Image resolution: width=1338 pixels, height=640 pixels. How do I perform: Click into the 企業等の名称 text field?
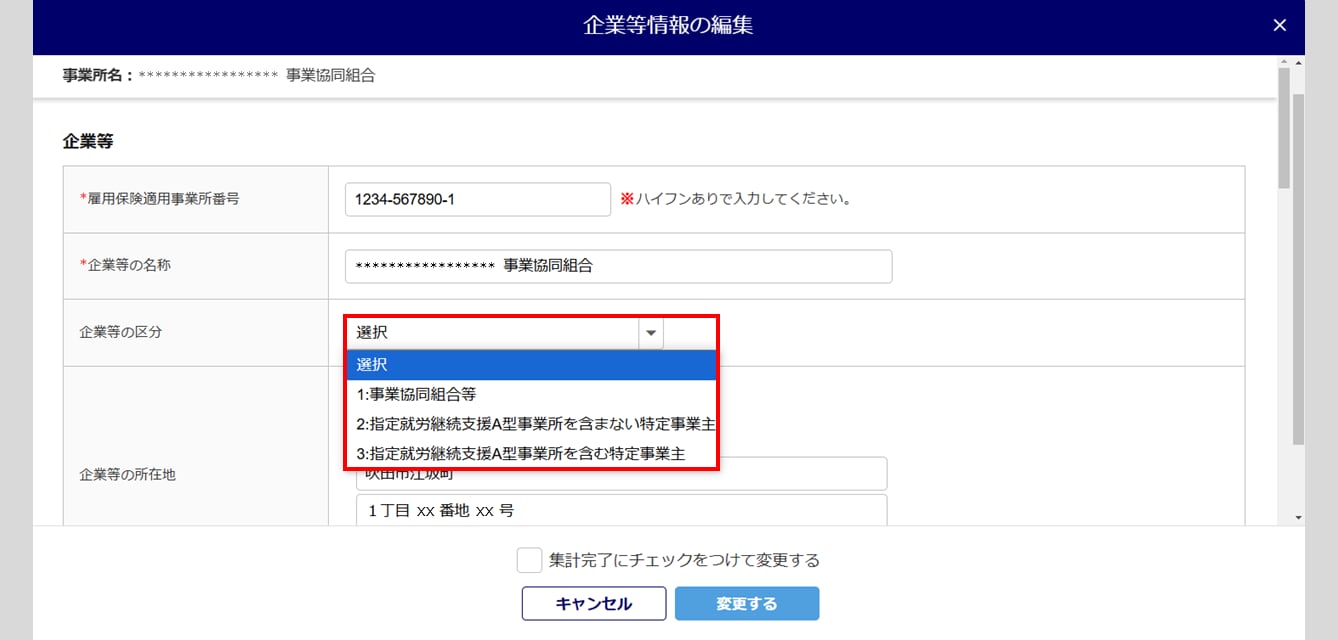pyautogui.click(x=618, y=266)
